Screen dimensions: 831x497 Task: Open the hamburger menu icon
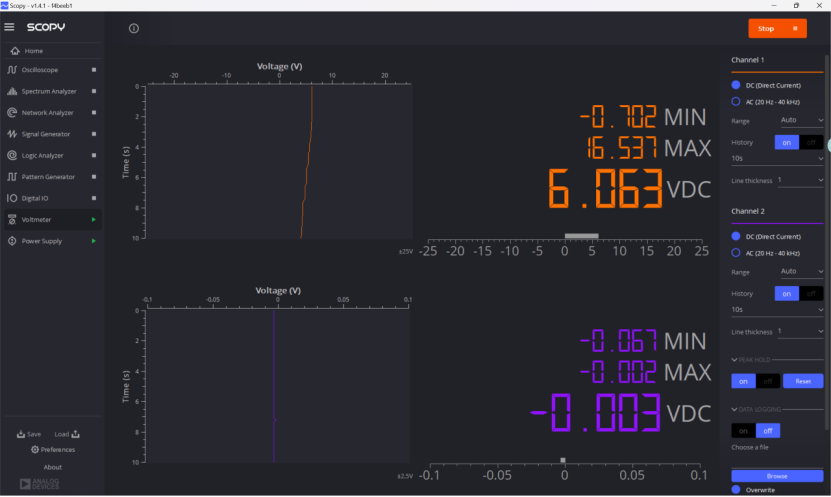point(9,26)
